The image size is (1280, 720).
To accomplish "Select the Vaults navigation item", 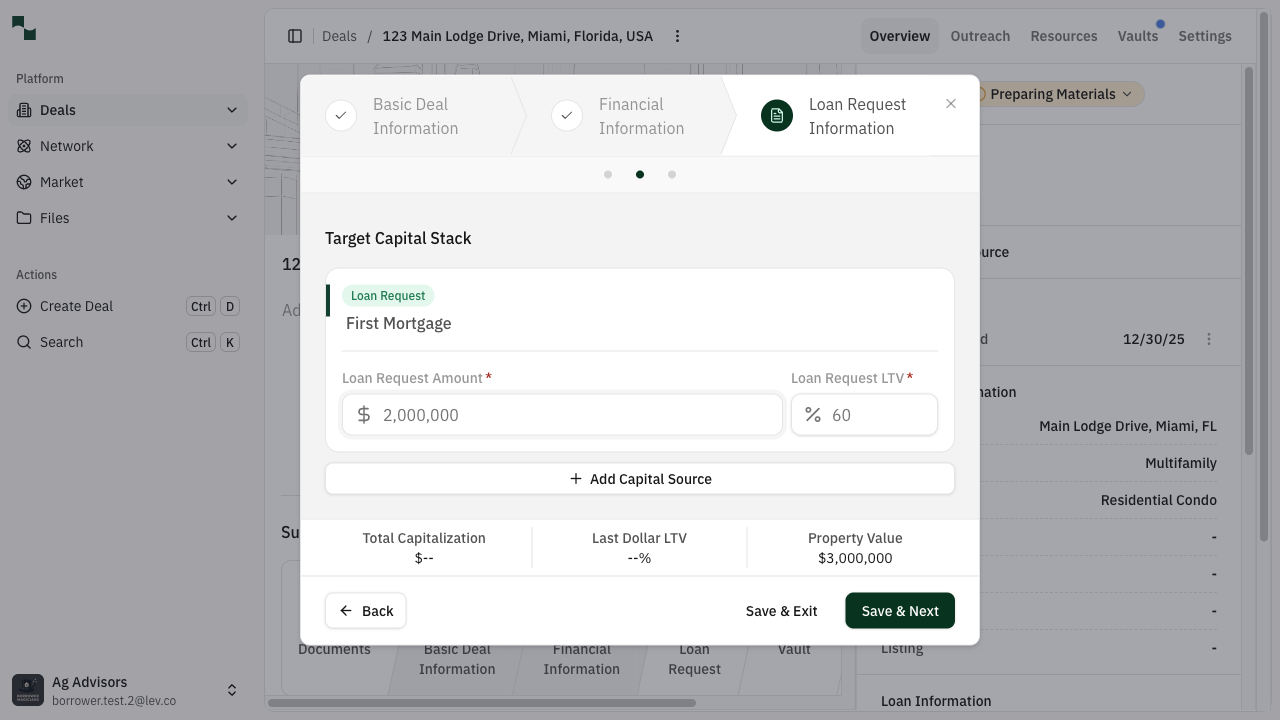I will click(x=1138, y=36).
